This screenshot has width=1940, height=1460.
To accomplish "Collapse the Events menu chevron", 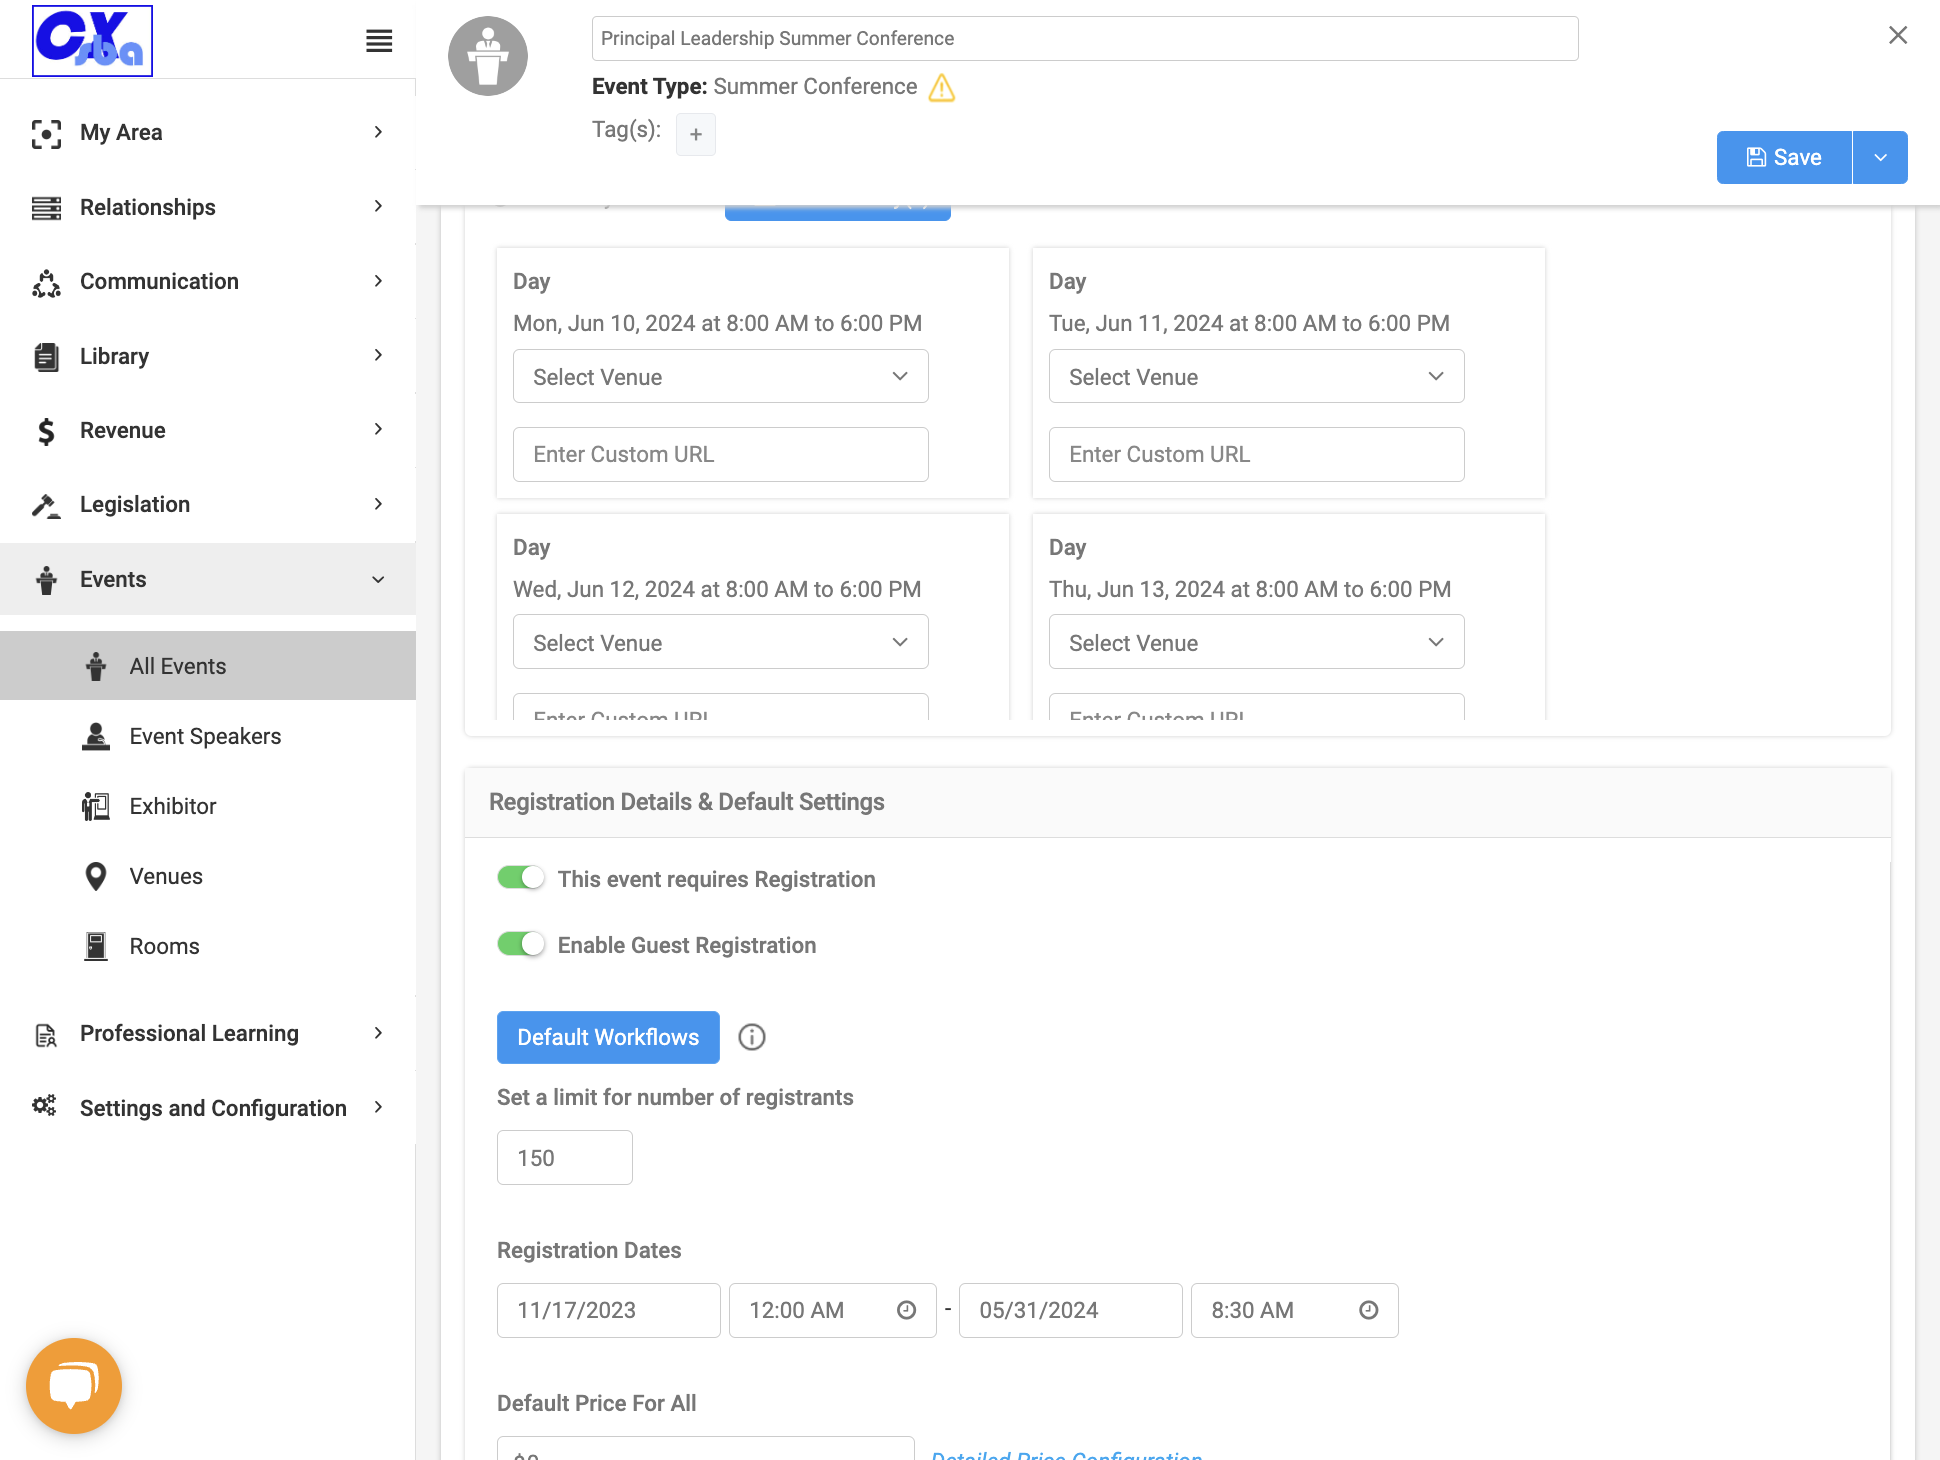I will pyautogui.click(x=378, y=580).
